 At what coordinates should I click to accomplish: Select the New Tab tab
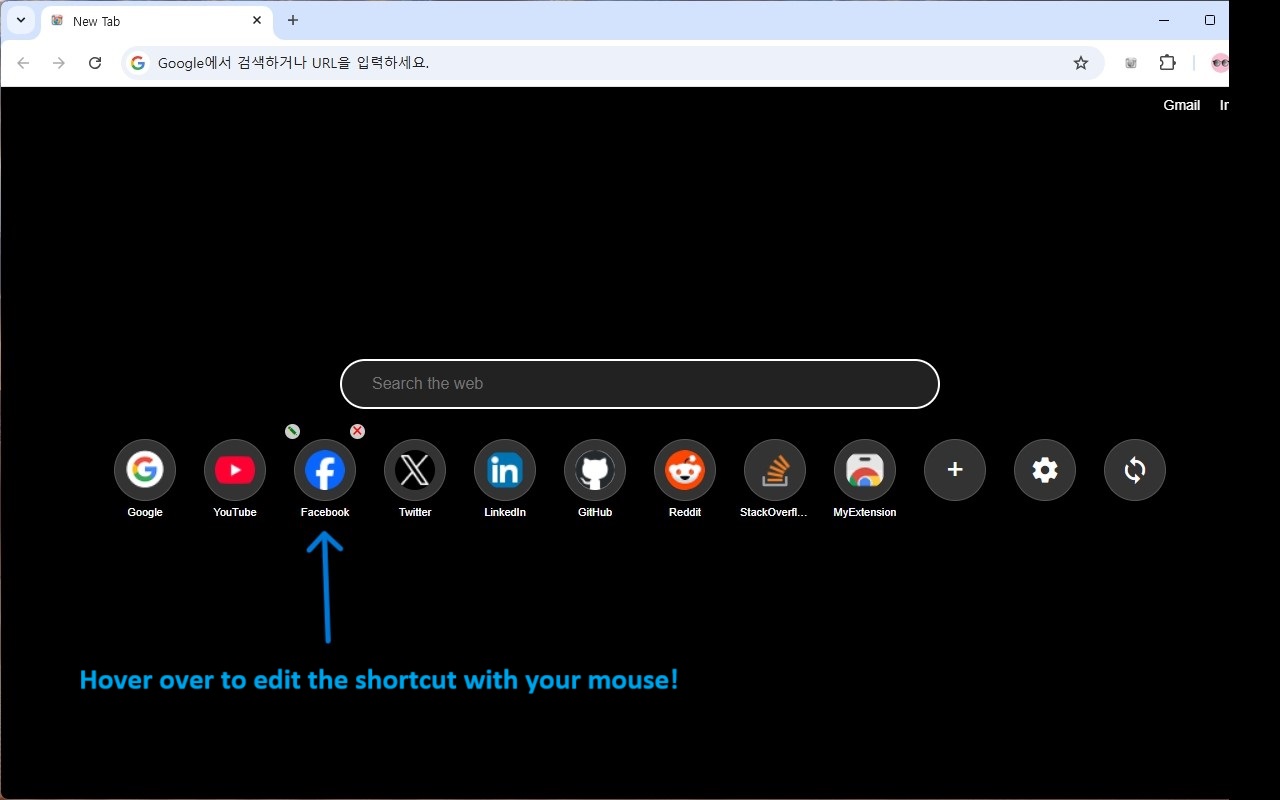click(157, 21)
